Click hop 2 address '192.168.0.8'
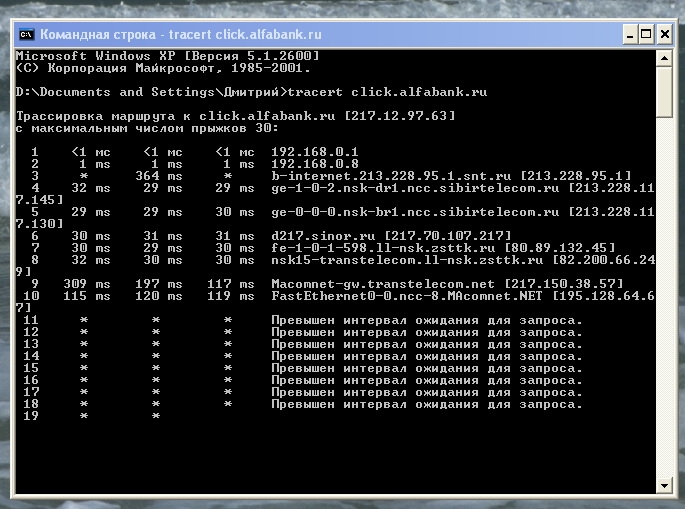 315,164
